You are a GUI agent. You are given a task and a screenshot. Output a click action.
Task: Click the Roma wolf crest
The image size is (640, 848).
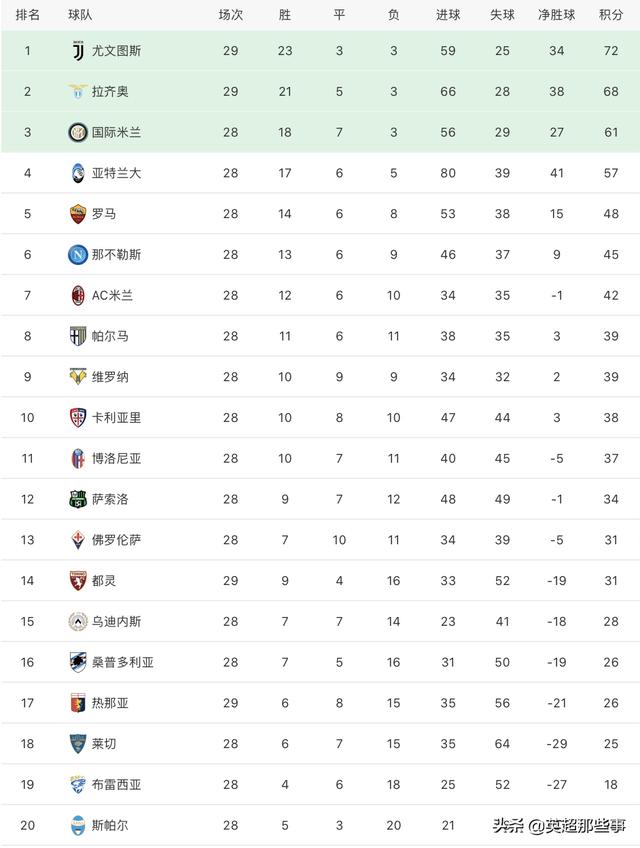pyautogui.click(x=78, y=214)
